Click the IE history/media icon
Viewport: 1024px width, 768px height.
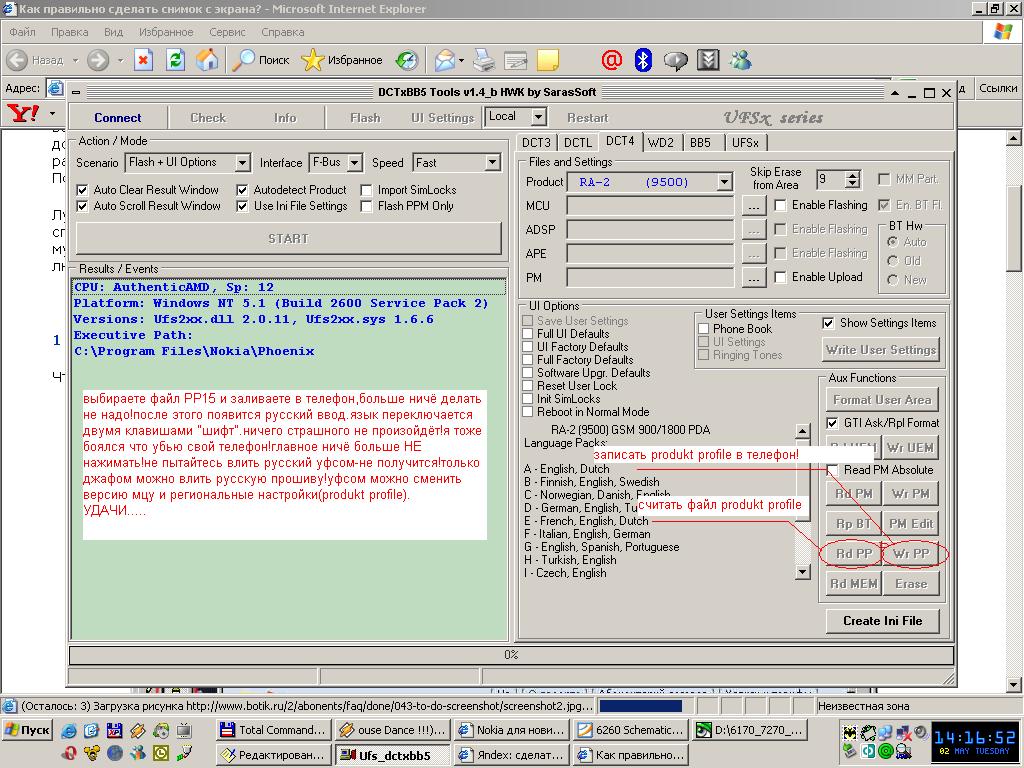(407, 60)
